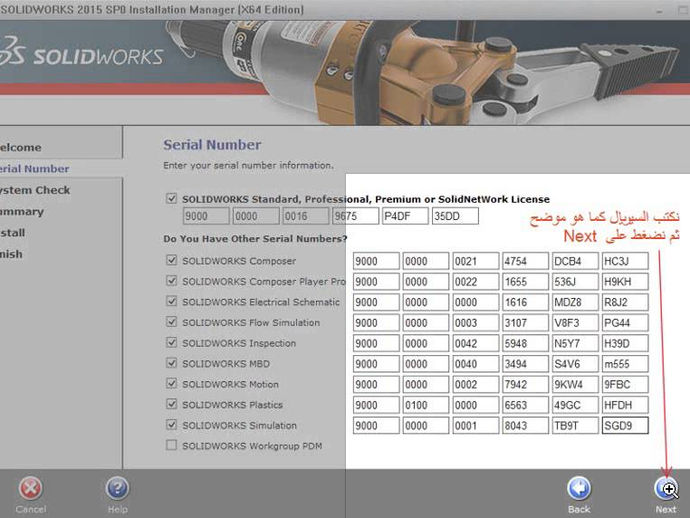Viewport: 690px width, 518px height.
Task: Toggle SOLIDWORKS Motion checkbox
Action: (172, 383)
